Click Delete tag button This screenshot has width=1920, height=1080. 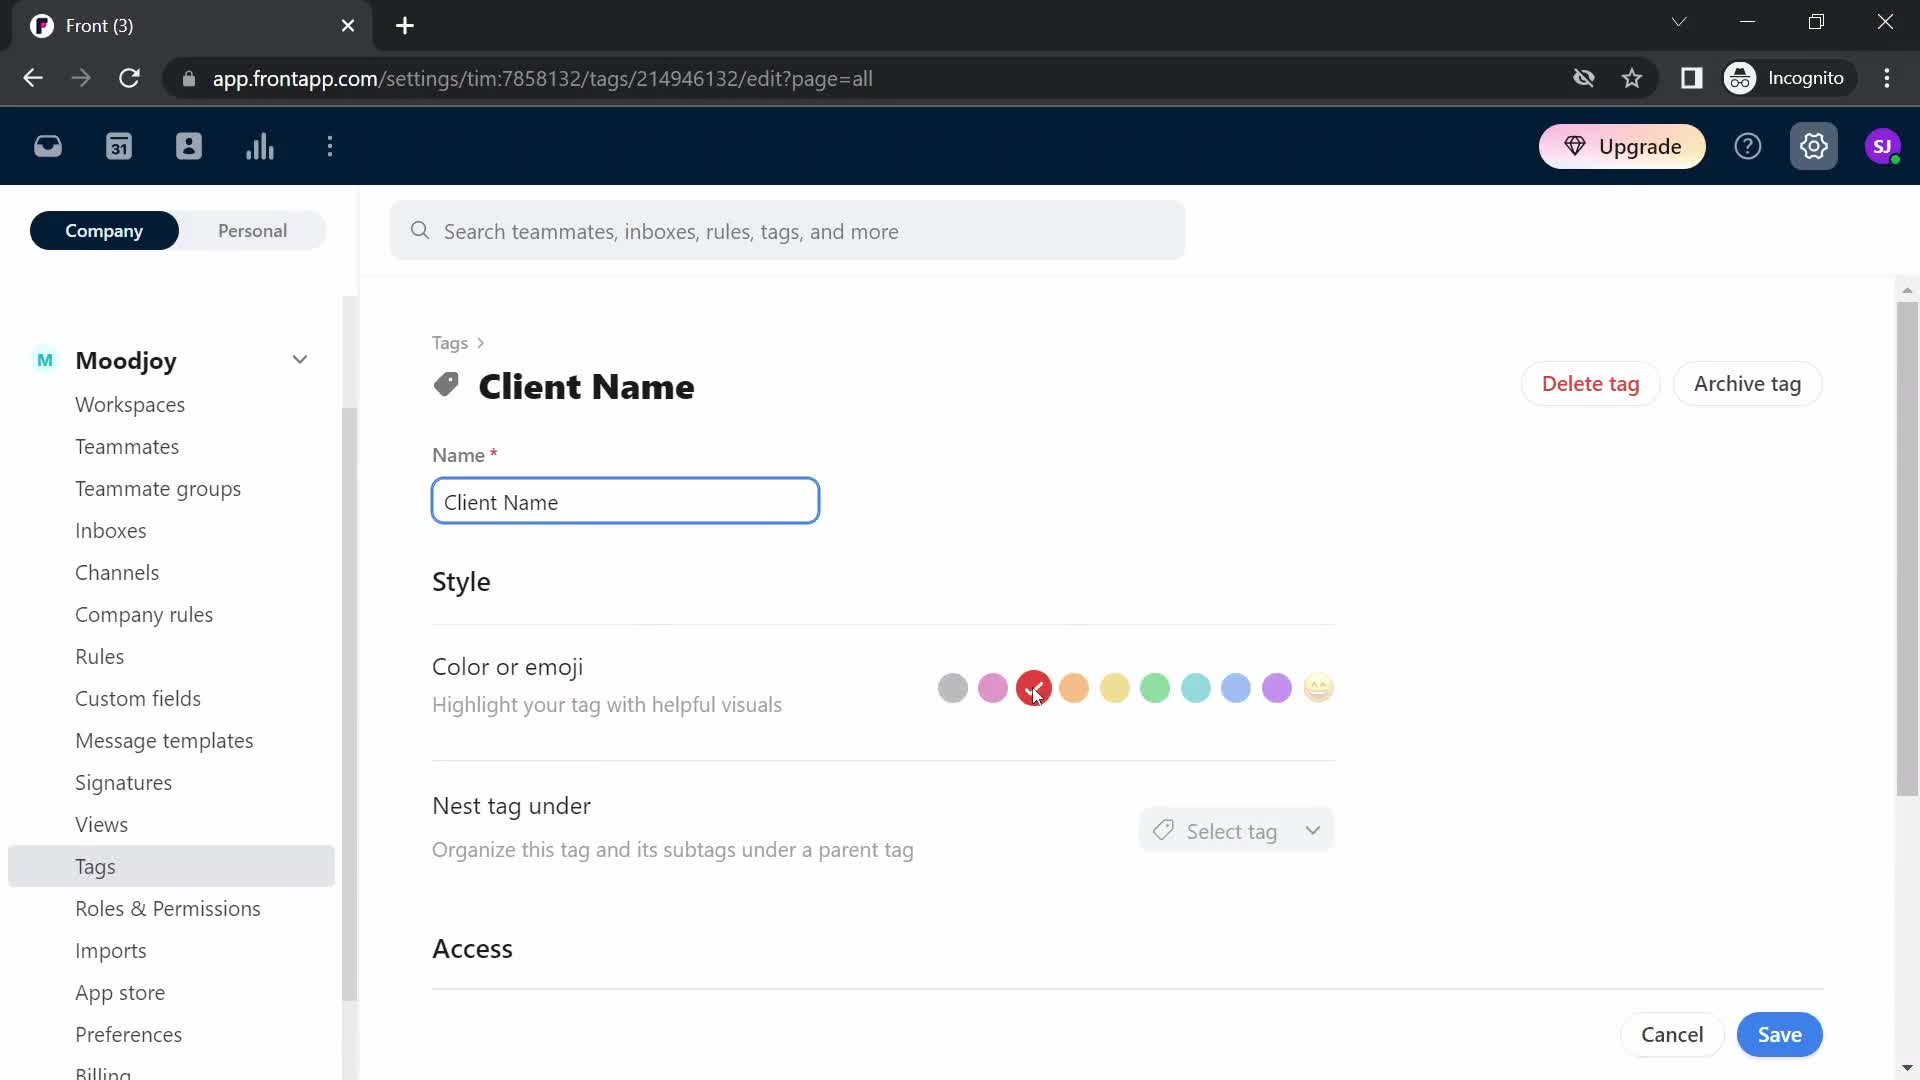click(1590, 384)
